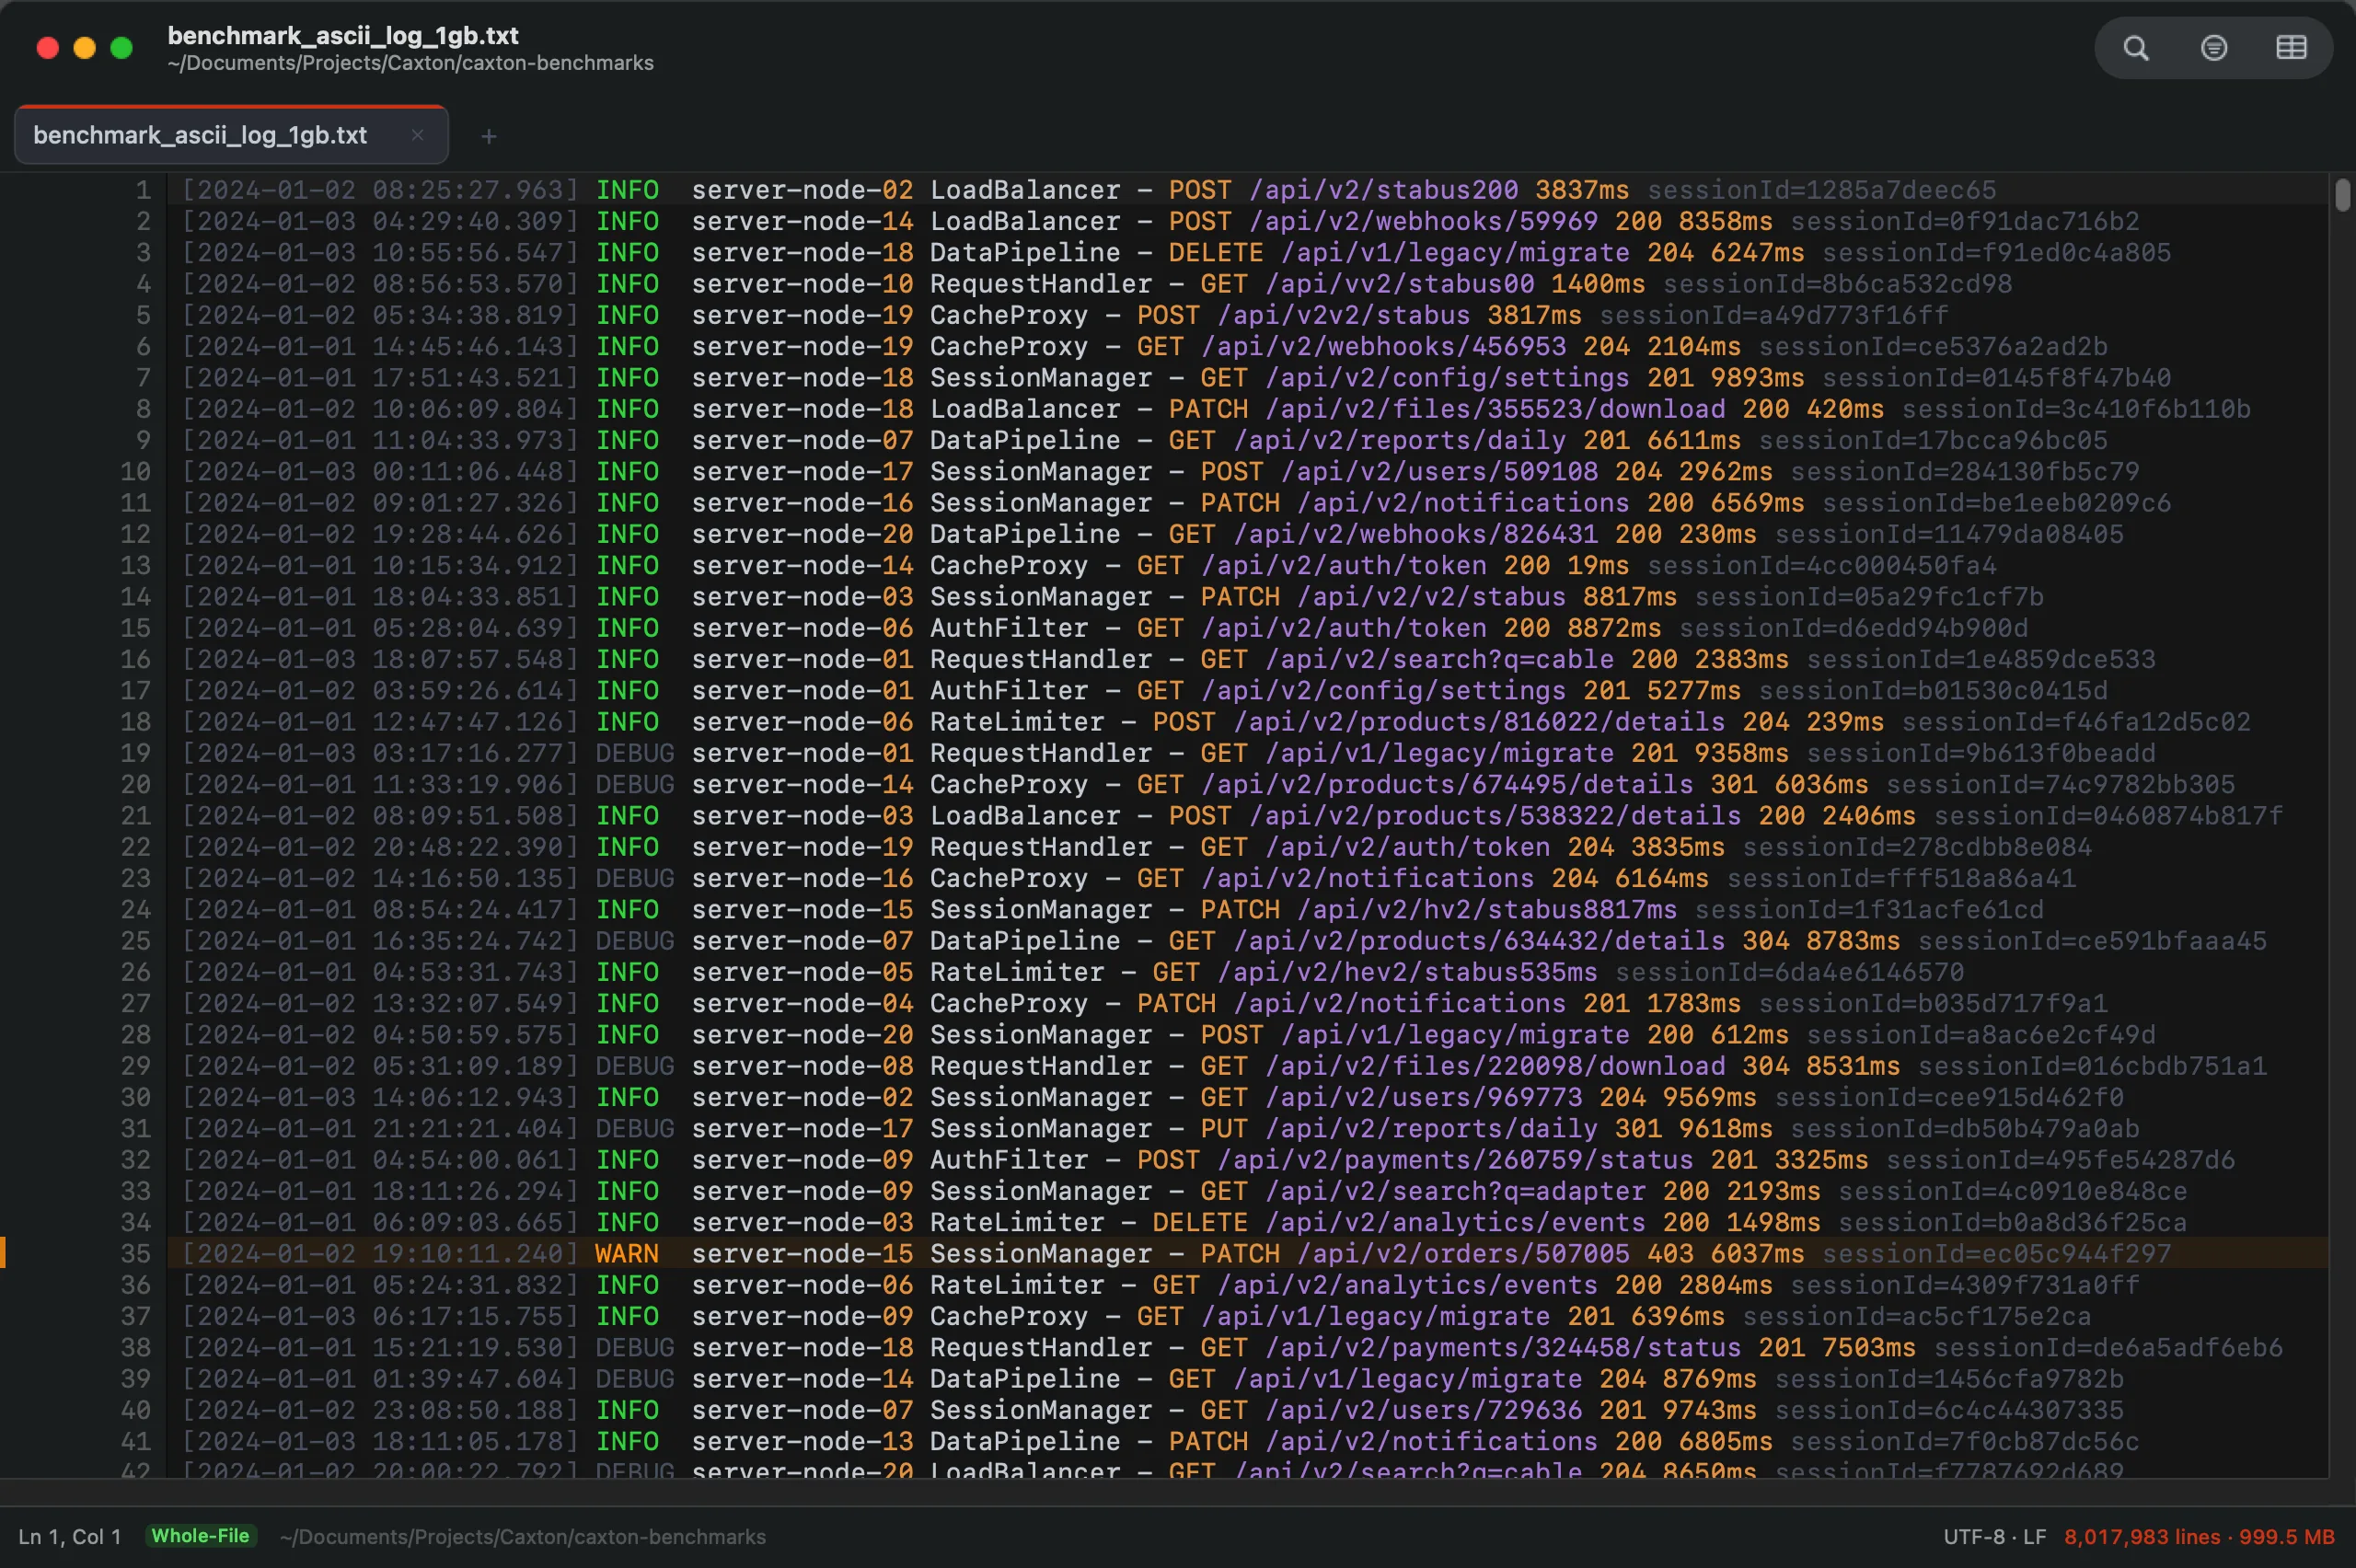Click RateLimiter on line 18

pyautogui.click(x=1017, y=722)
